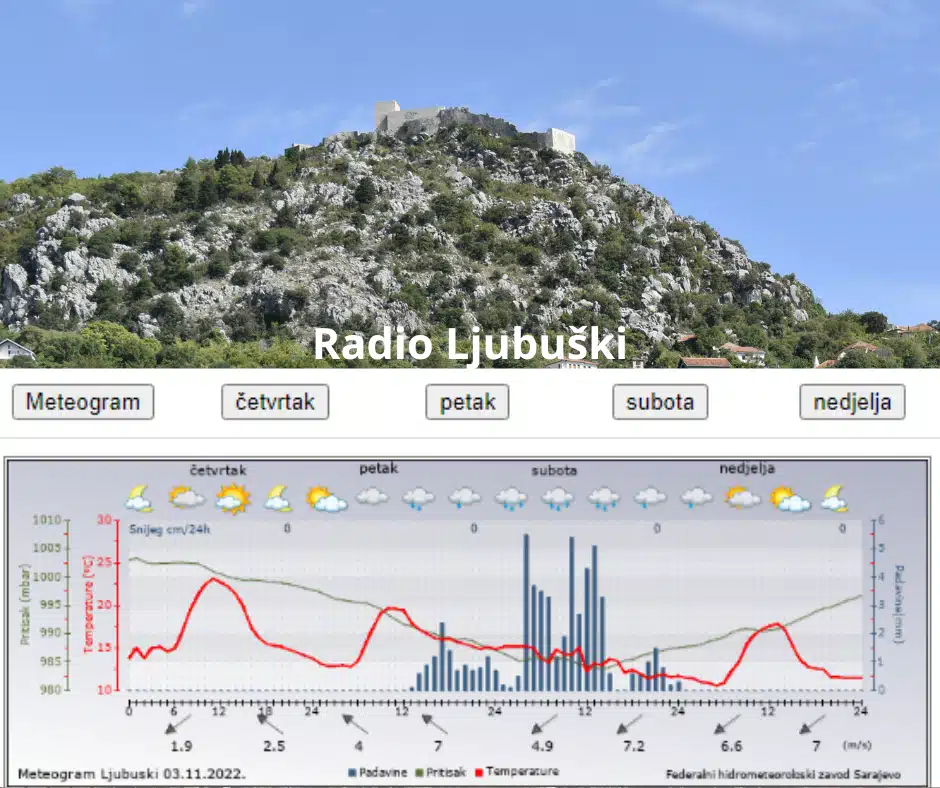Choose the subota forecast button
Viewport: 940px width, 788px height.
pyautogui.click(x=660, y=402)
